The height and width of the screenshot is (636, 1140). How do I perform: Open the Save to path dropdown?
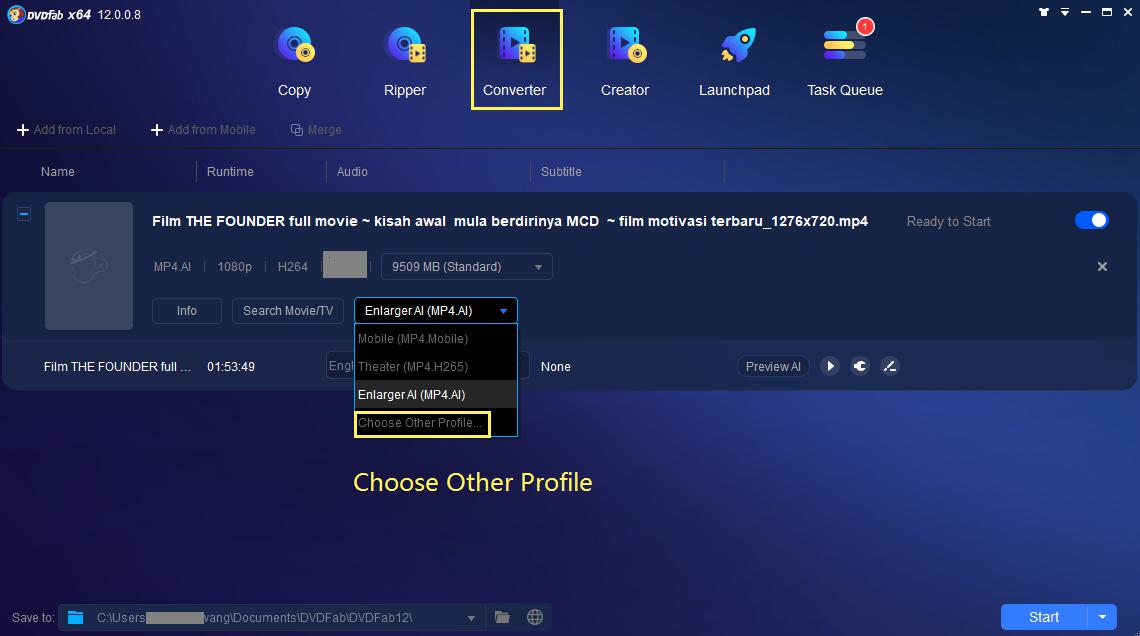tap(471, 618)
